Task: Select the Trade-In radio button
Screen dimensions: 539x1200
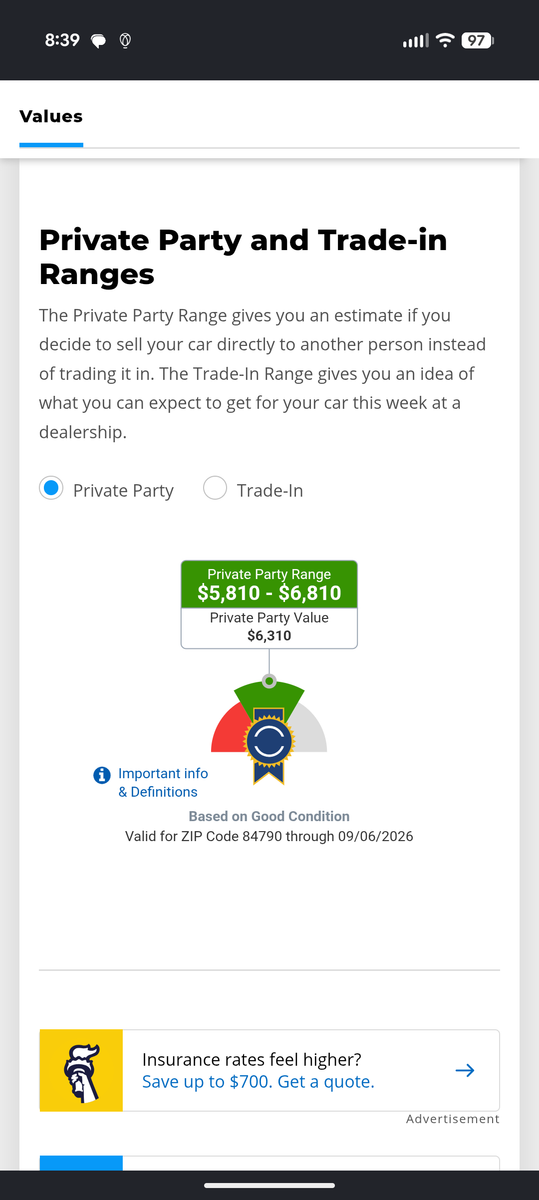Action: 215,489
